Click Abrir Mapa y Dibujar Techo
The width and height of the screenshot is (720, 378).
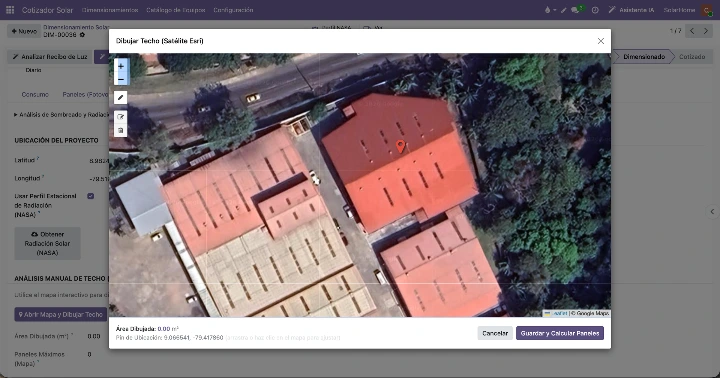[x=60, y=315]
